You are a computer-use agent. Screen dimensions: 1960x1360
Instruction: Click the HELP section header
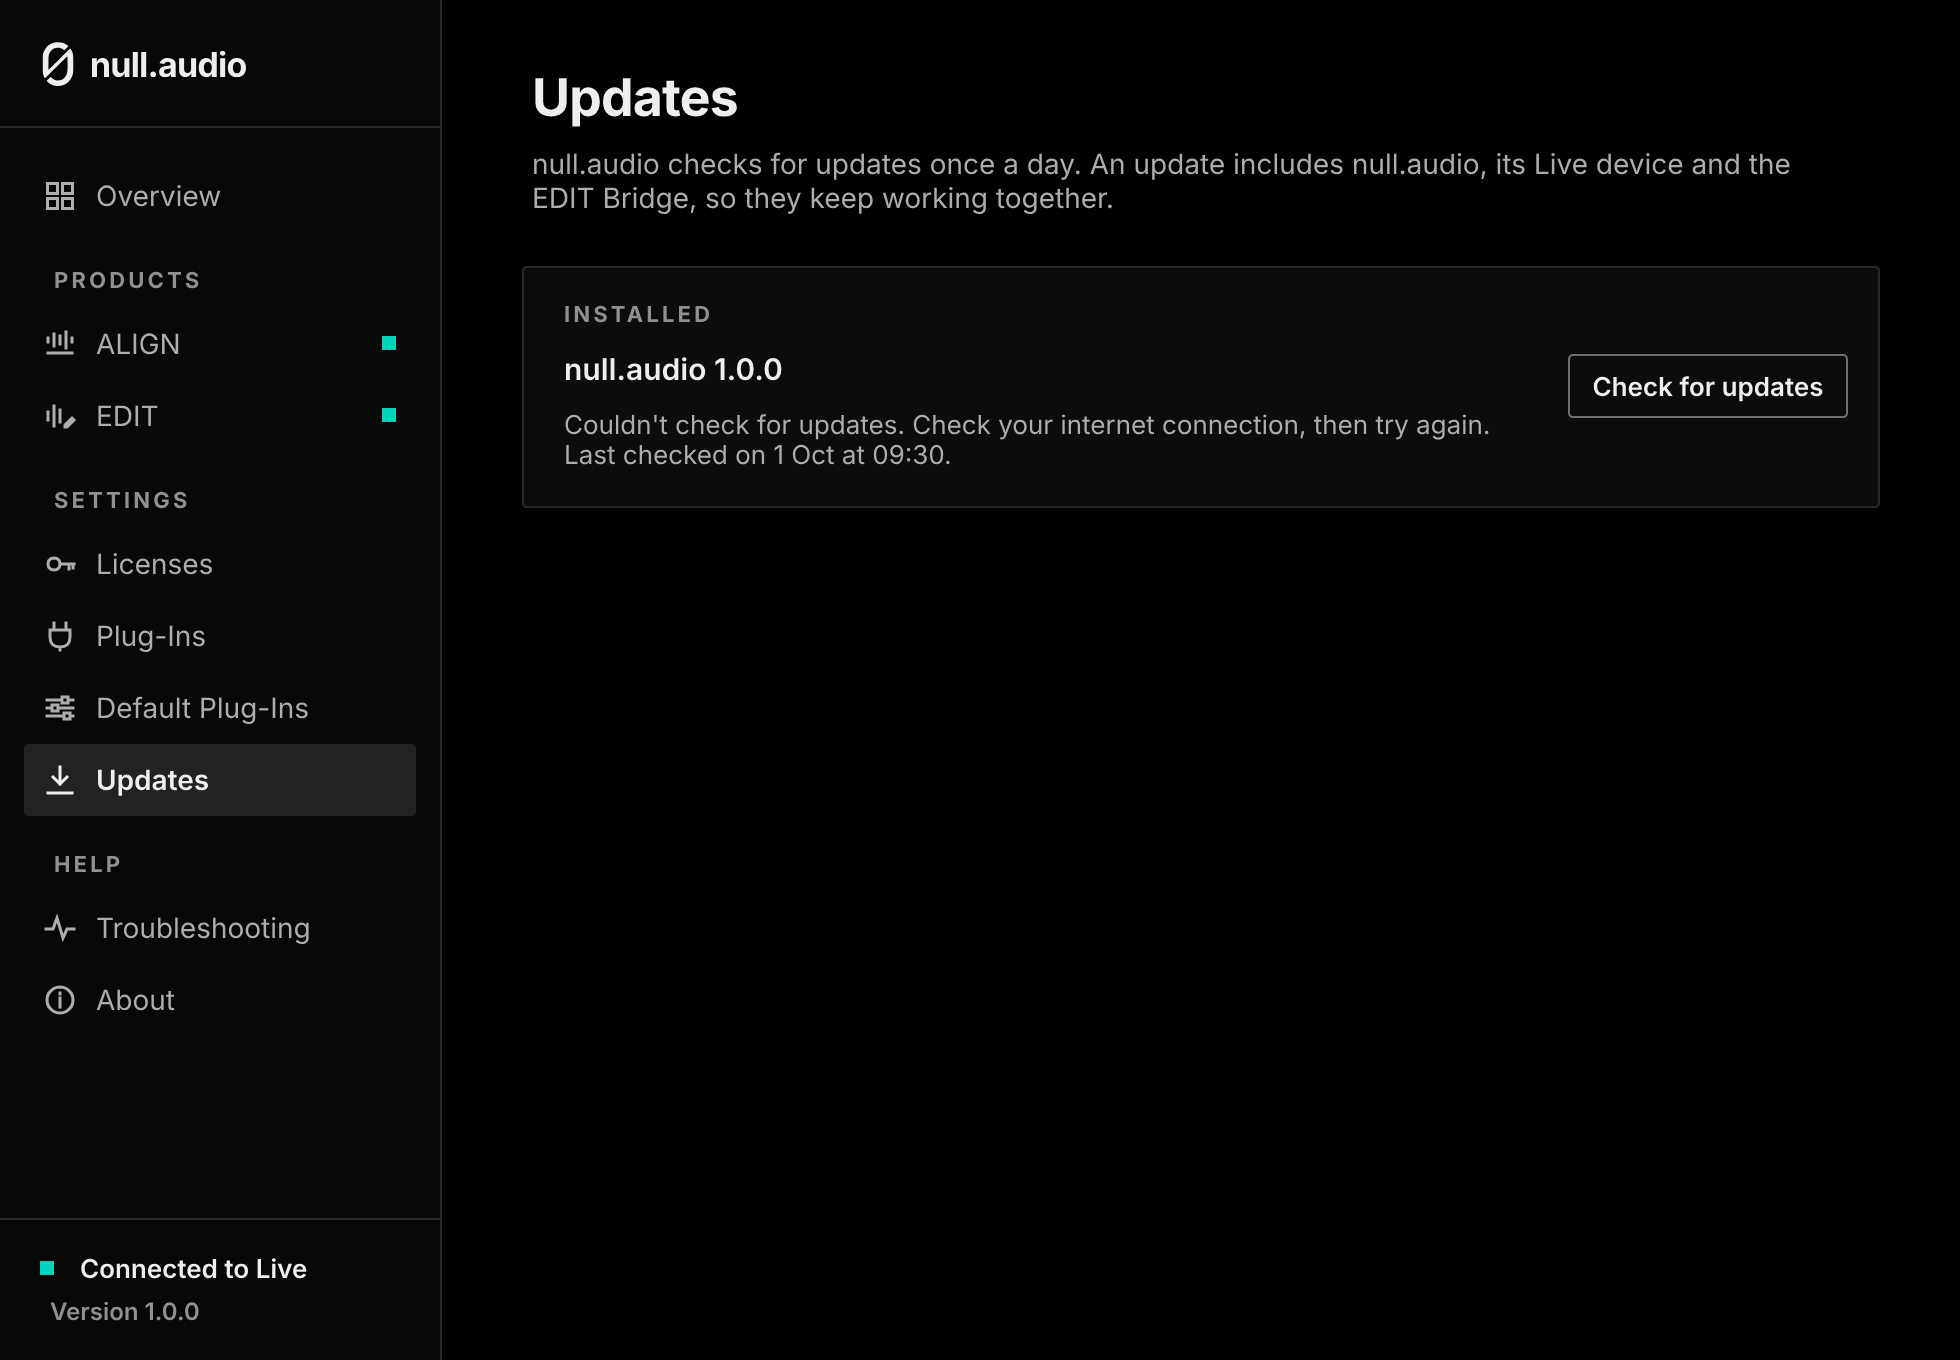[87, 864]
